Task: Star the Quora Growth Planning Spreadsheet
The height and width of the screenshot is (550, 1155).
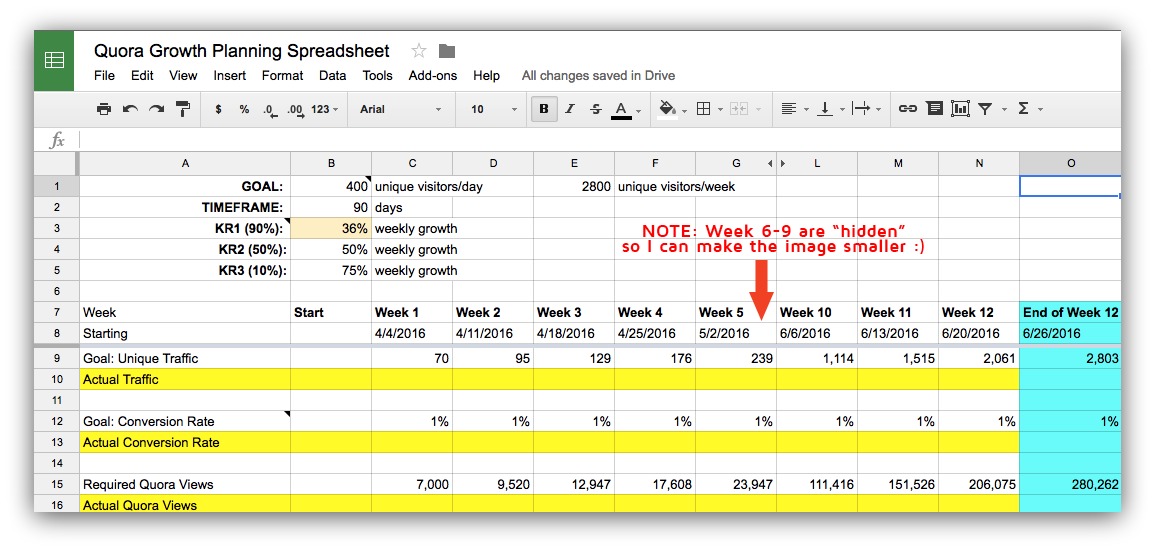Action: 419,51
